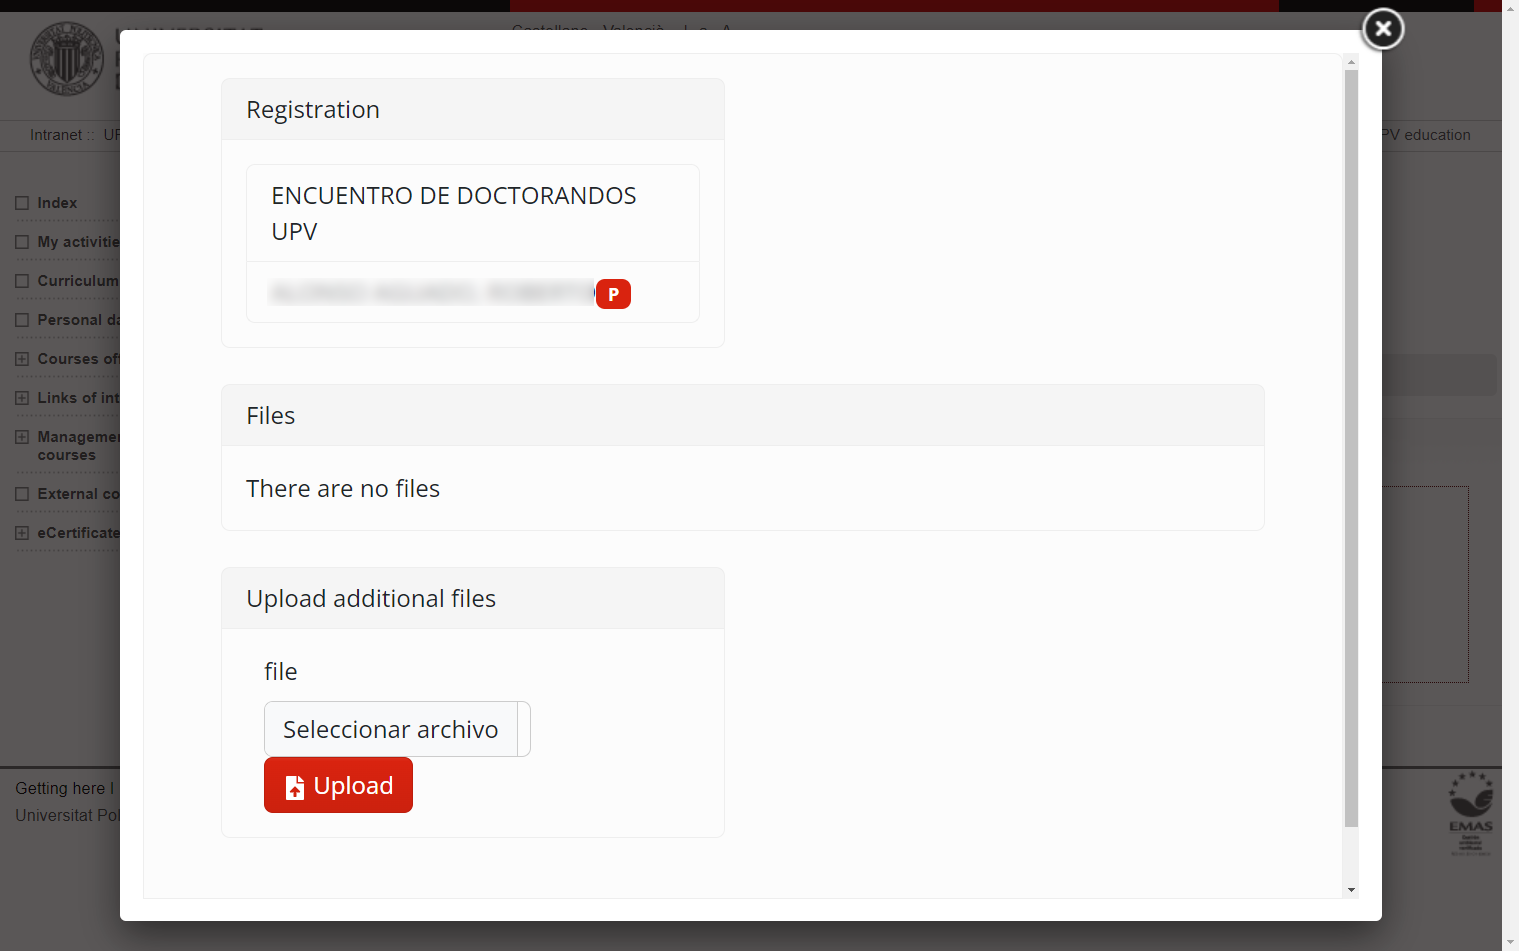Open the Curriculum sidebar entry
The height and width of the screenshot is (951, 1520).
click(77, 281)
